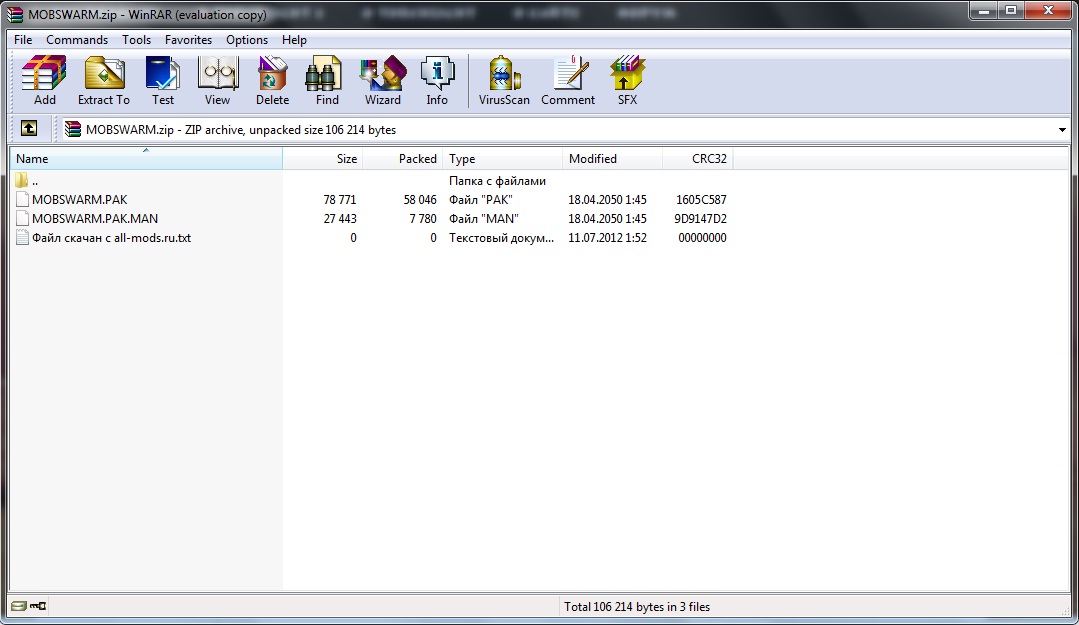
Task: Open the Help menu
Action: 294,40
